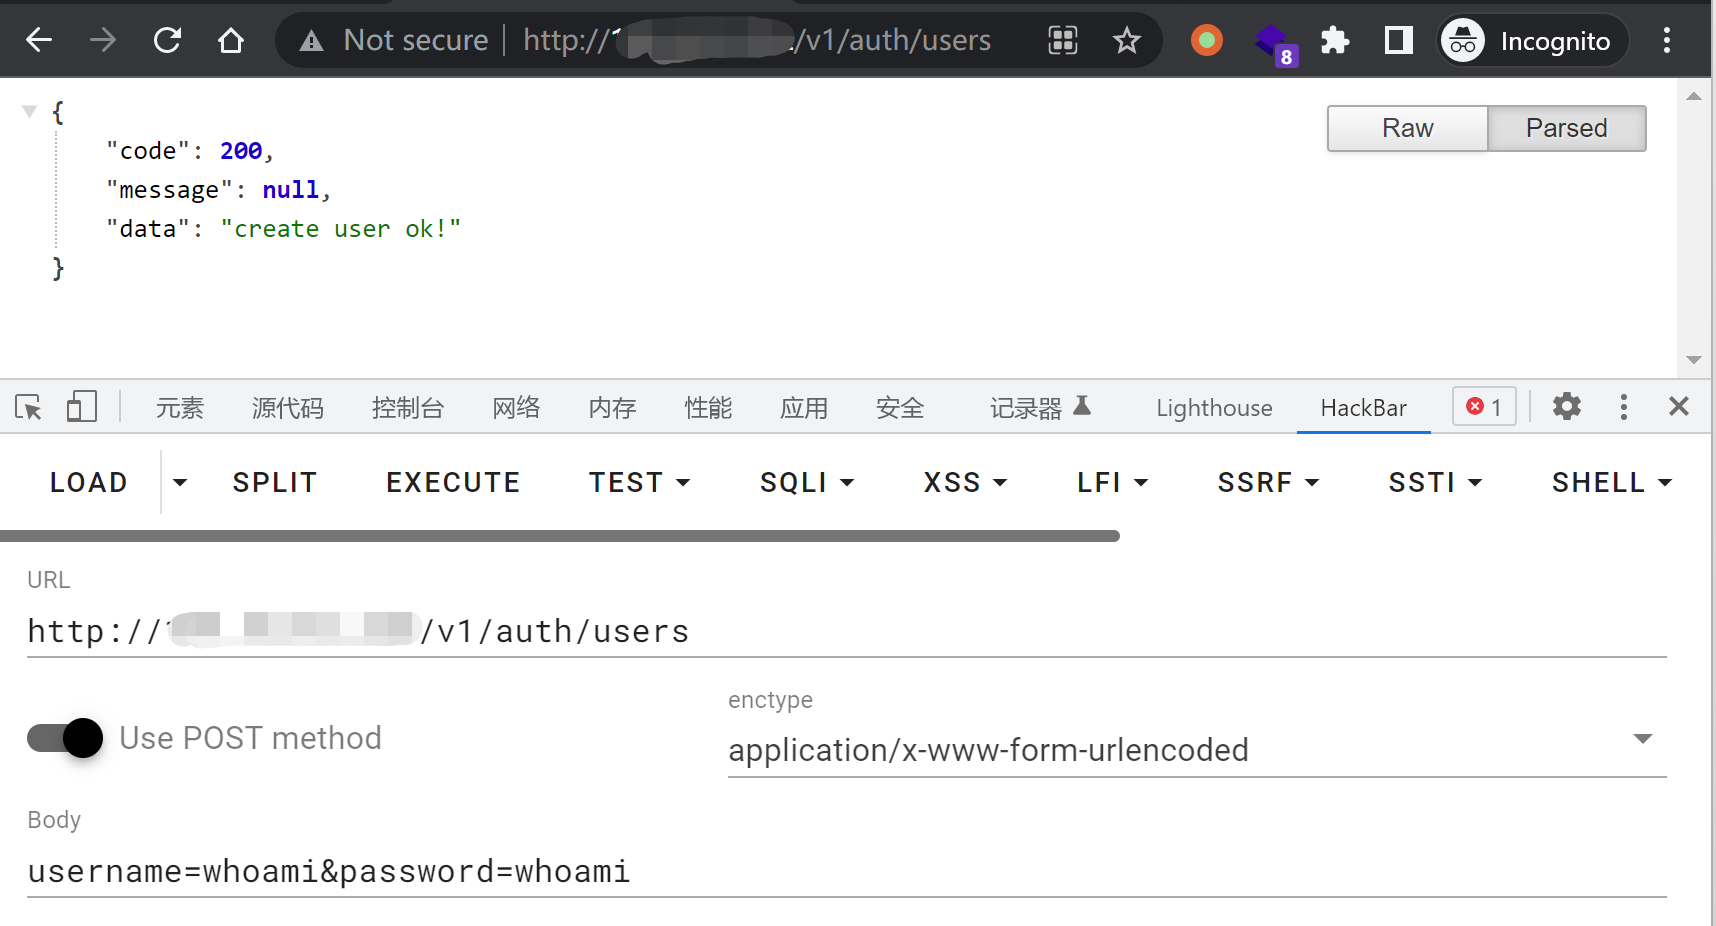Activate the inspect element picker icon

(28, 407)
